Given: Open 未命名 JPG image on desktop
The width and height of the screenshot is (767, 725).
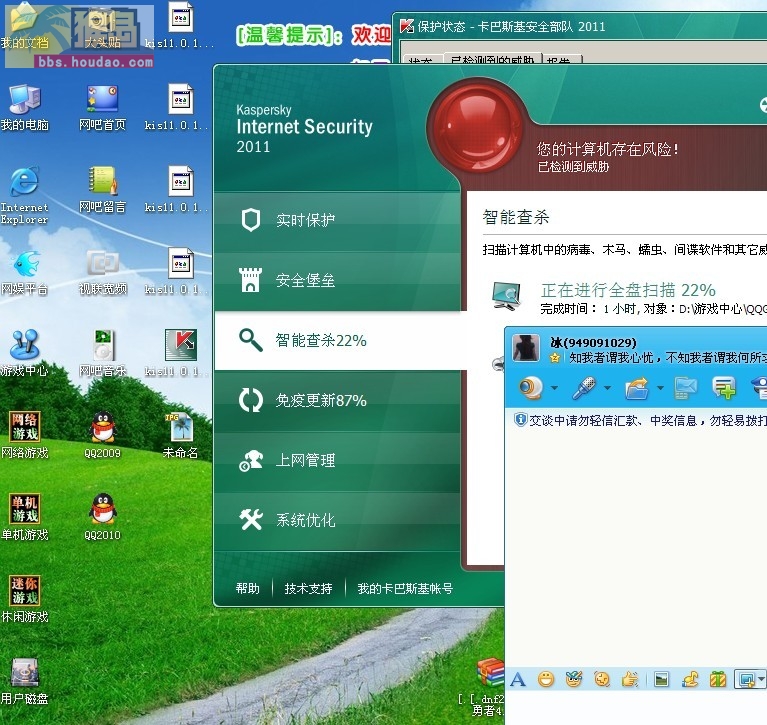Looking at the screenshot, I should [180, 435].
